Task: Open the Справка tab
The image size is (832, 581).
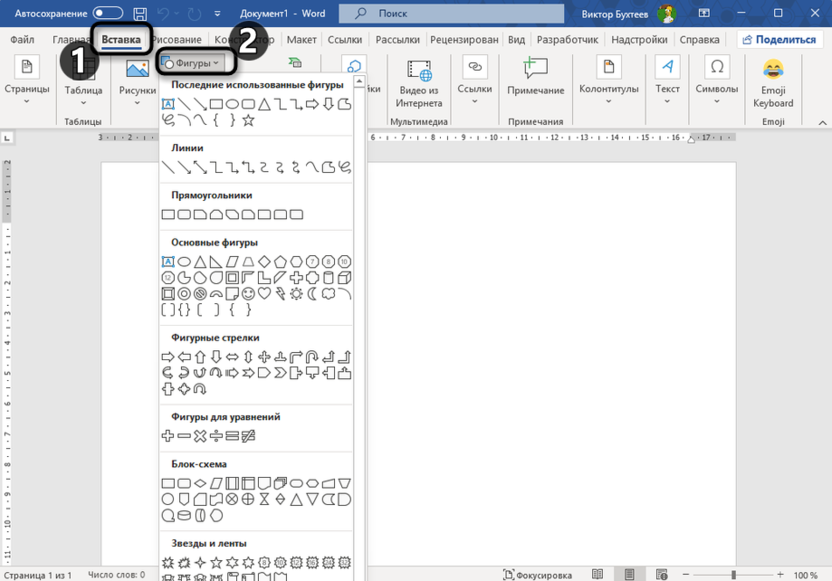Action: tap(699, 40)
